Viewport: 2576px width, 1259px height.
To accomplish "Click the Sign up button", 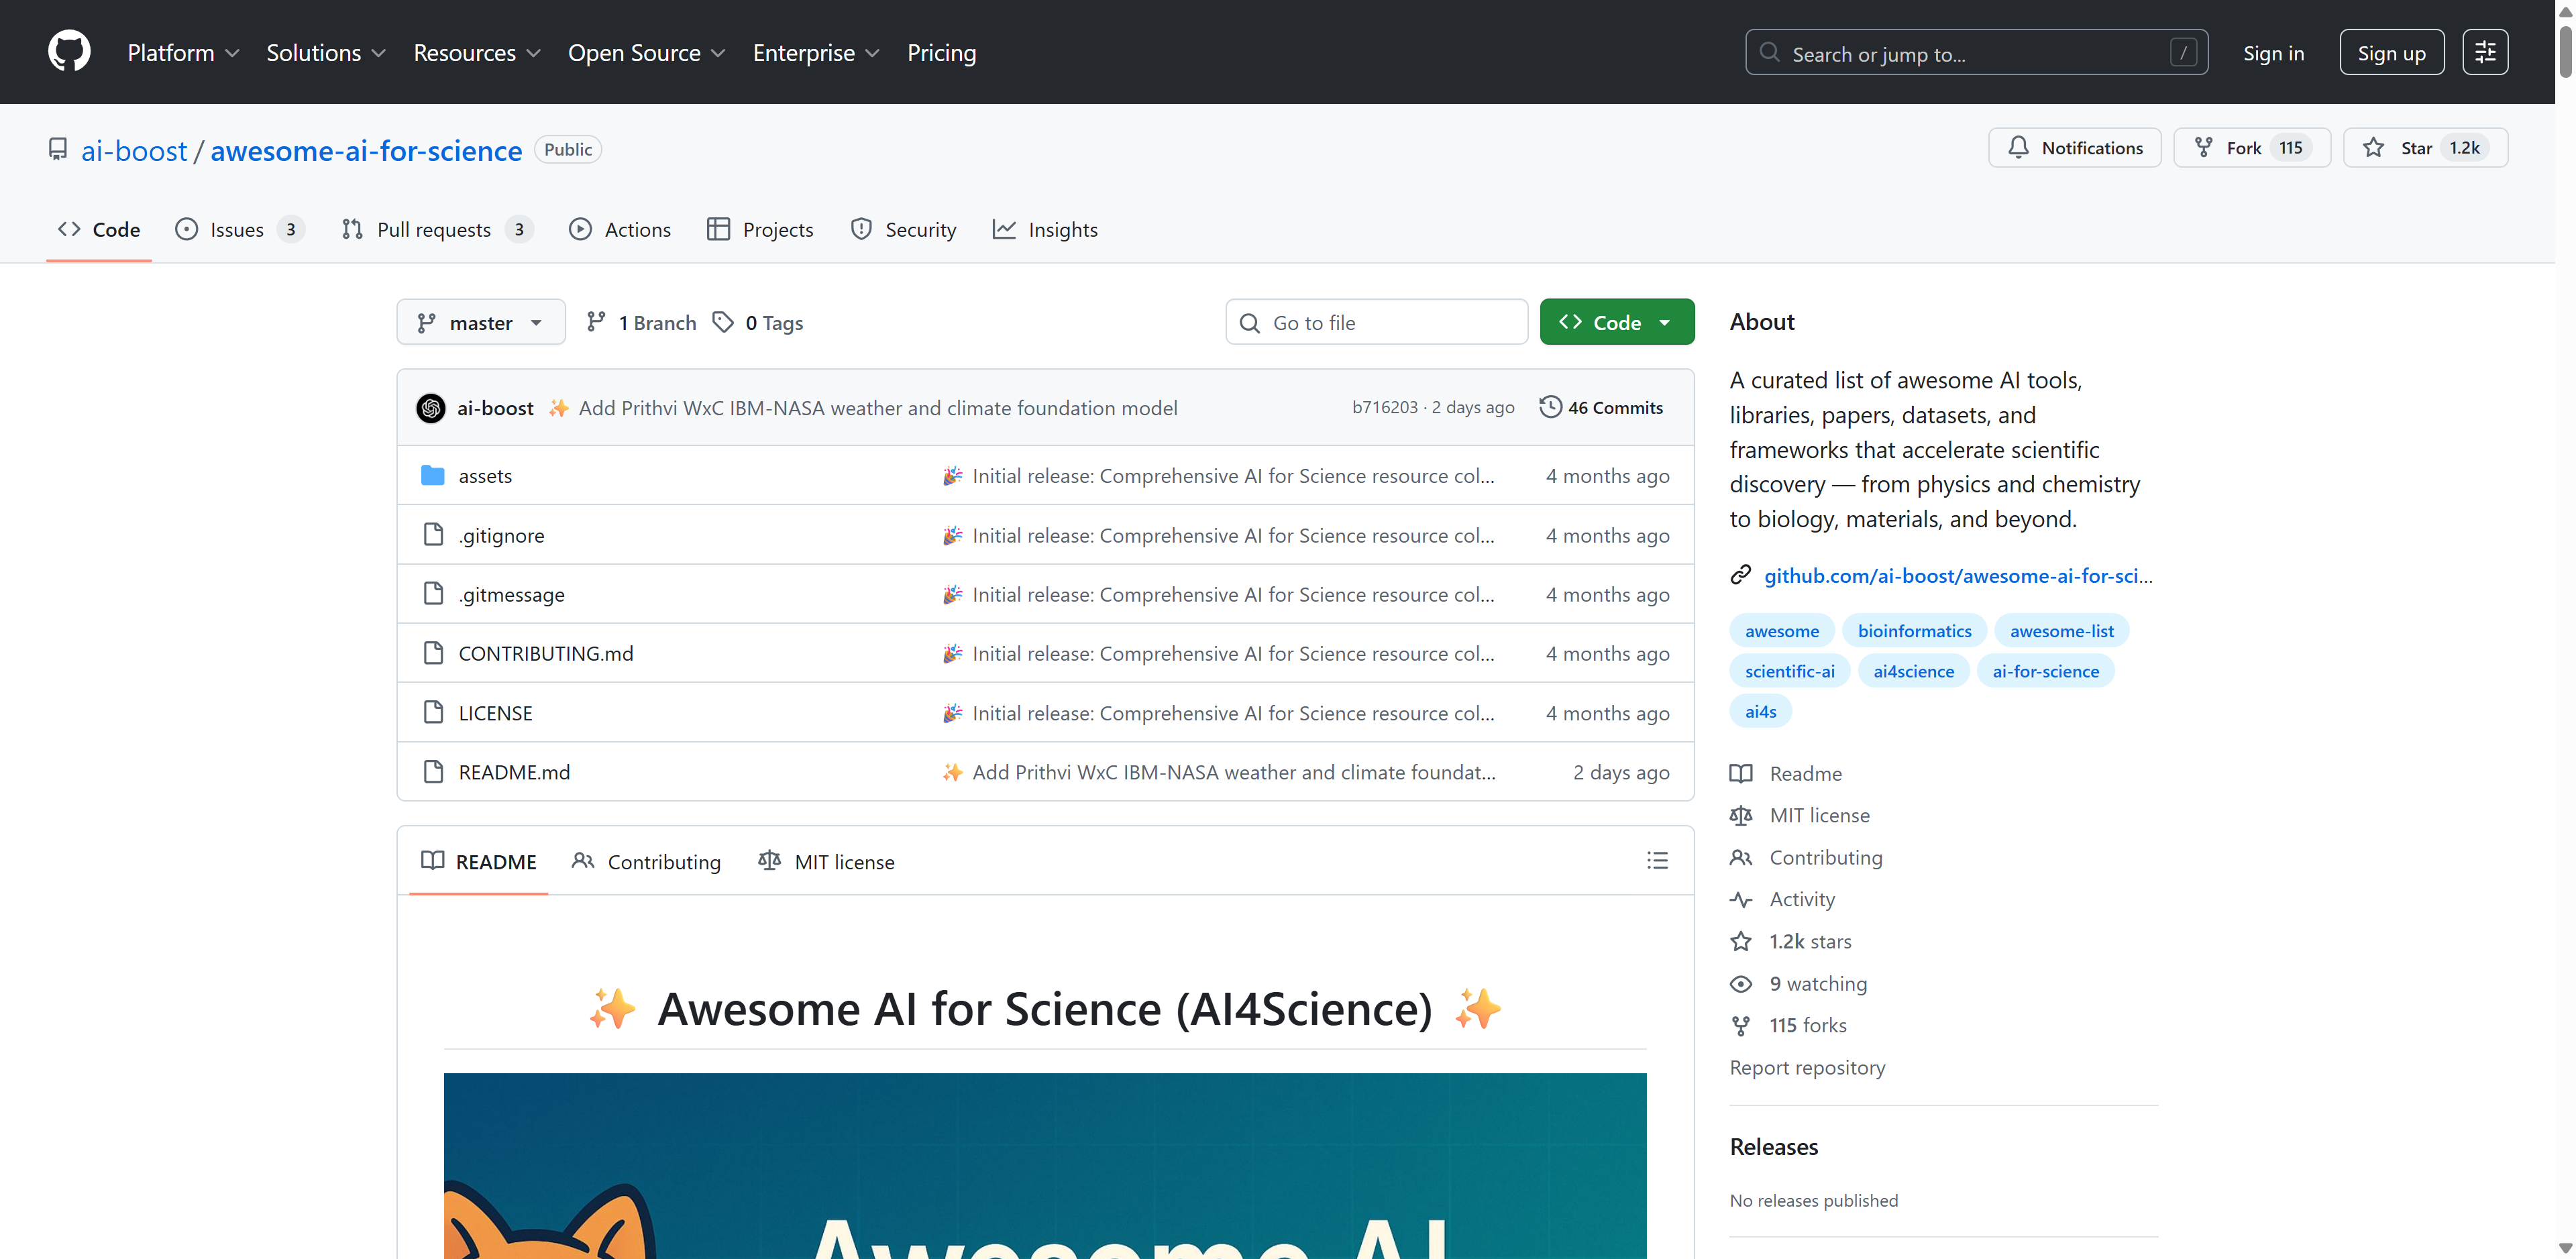I will click(x=2391, y=53).
